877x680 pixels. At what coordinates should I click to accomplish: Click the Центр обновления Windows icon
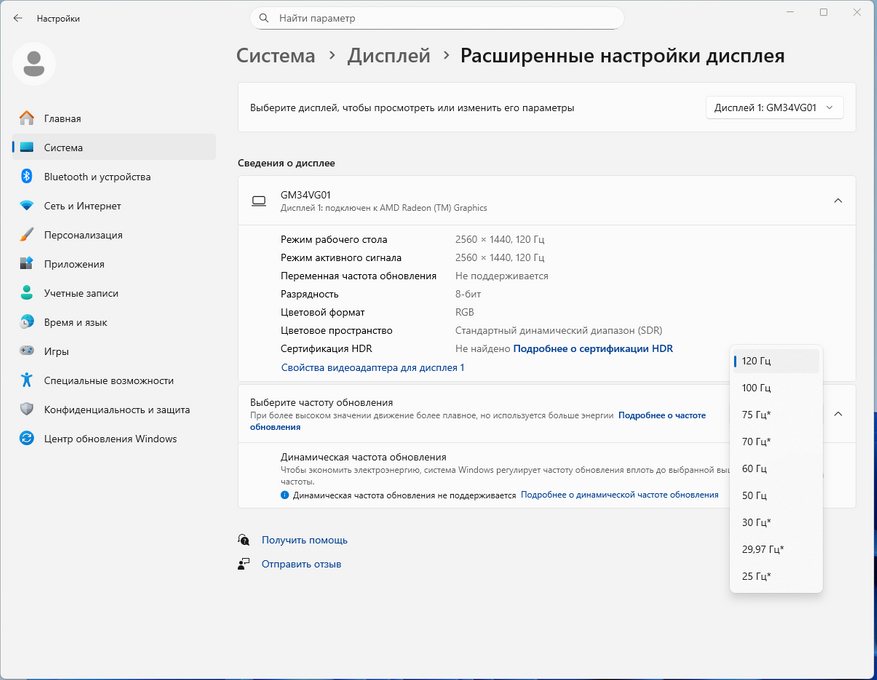coord(26,438)
